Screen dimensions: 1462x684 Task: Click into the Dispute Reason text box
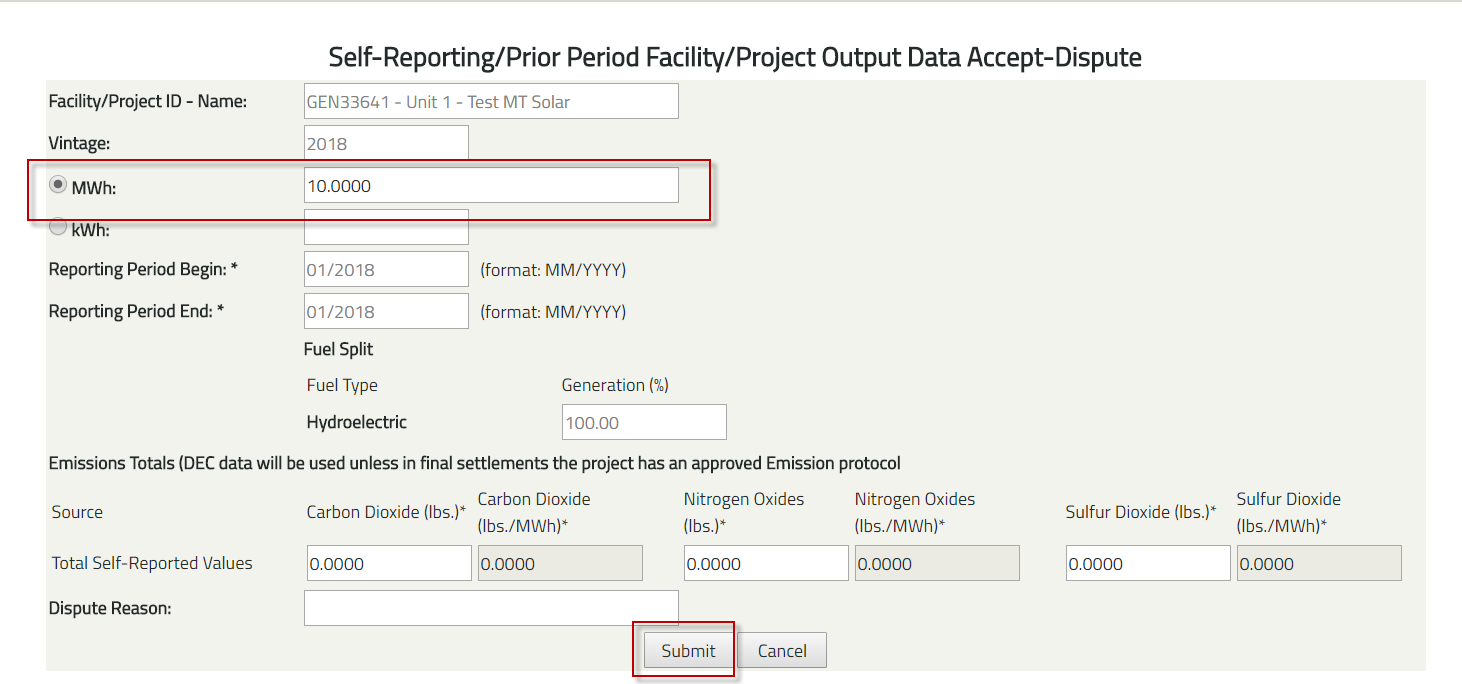(491, 608)
